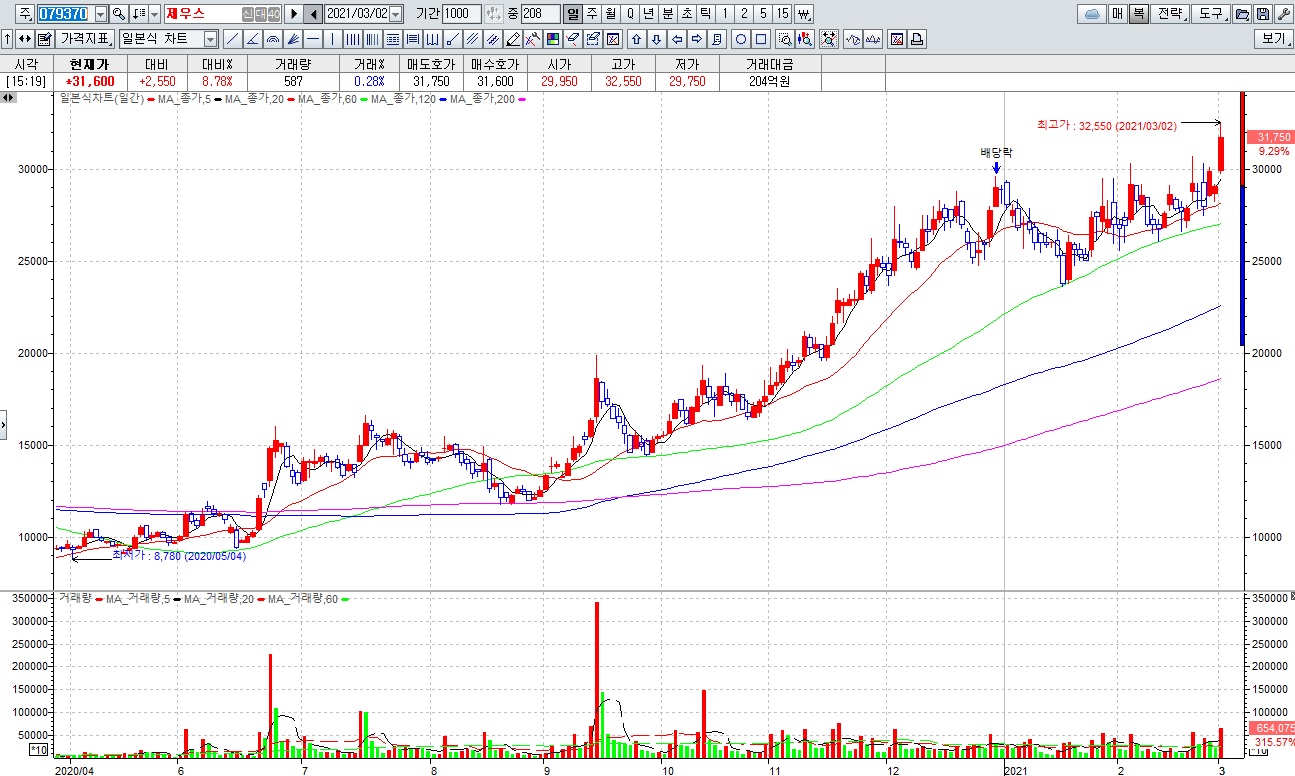
Task: Select the horizontal line tool
Action: pyautogui.click(x=312, y=39)
